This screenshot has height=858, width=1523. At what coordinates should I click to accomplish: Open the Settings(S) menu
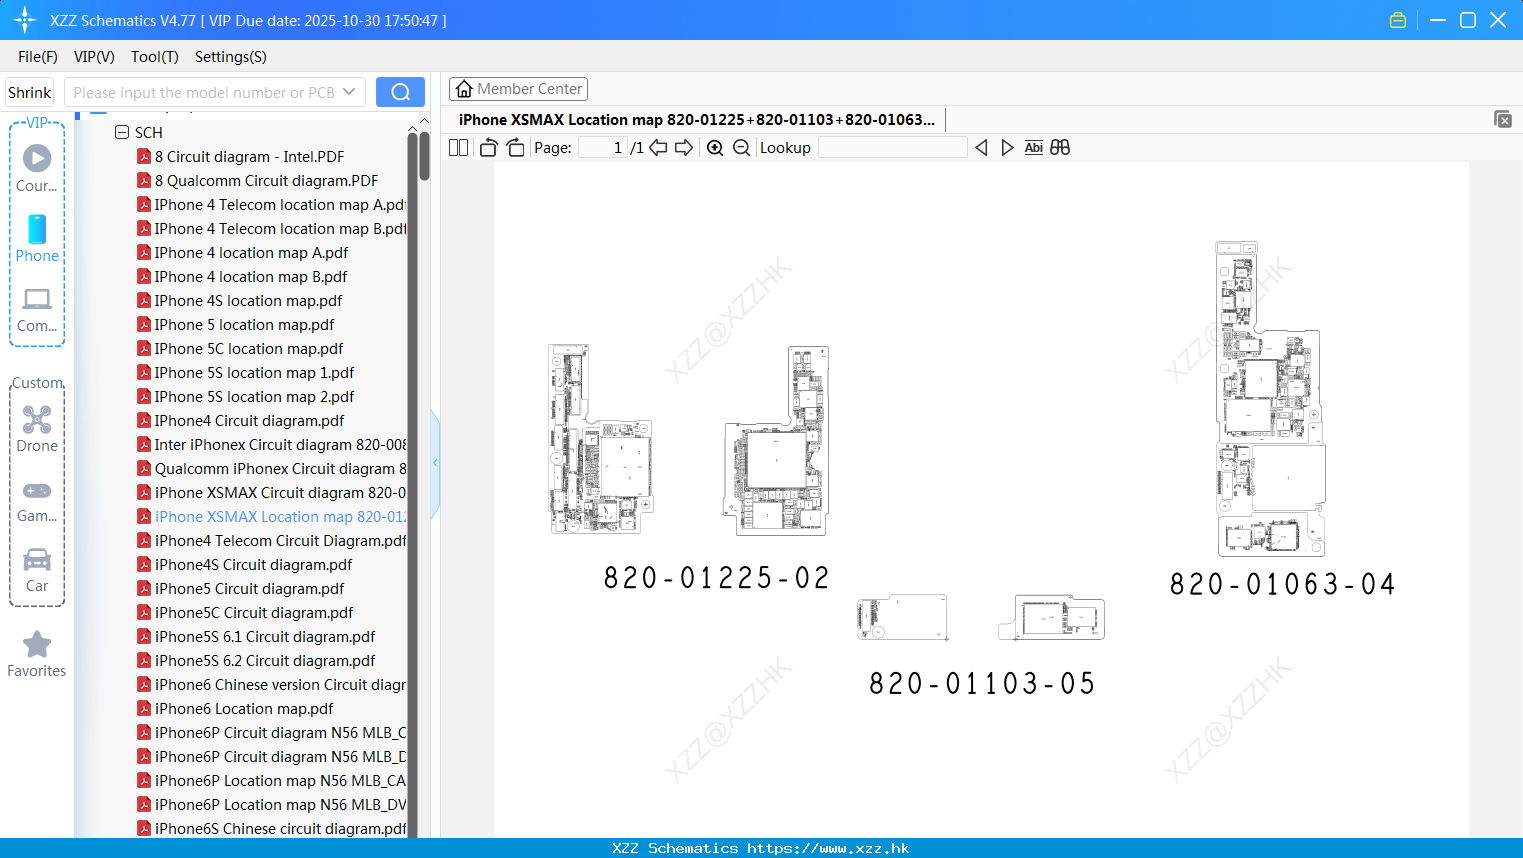231,57
